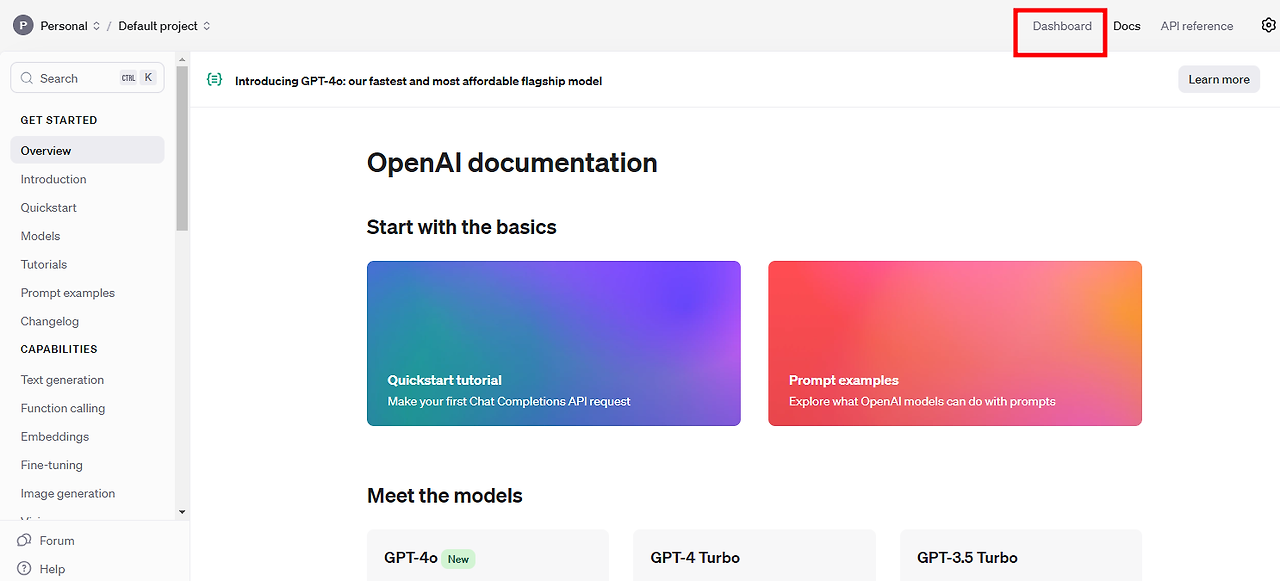Click the sidebar vertical scrollbar
1280x581 pixels.
click(182, 150)
